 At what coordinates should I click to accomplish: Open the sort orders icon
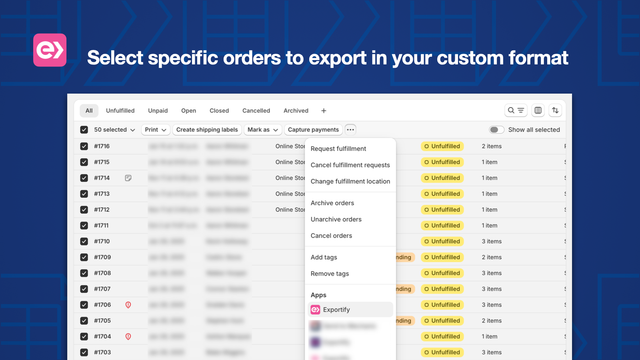(555, 110)
